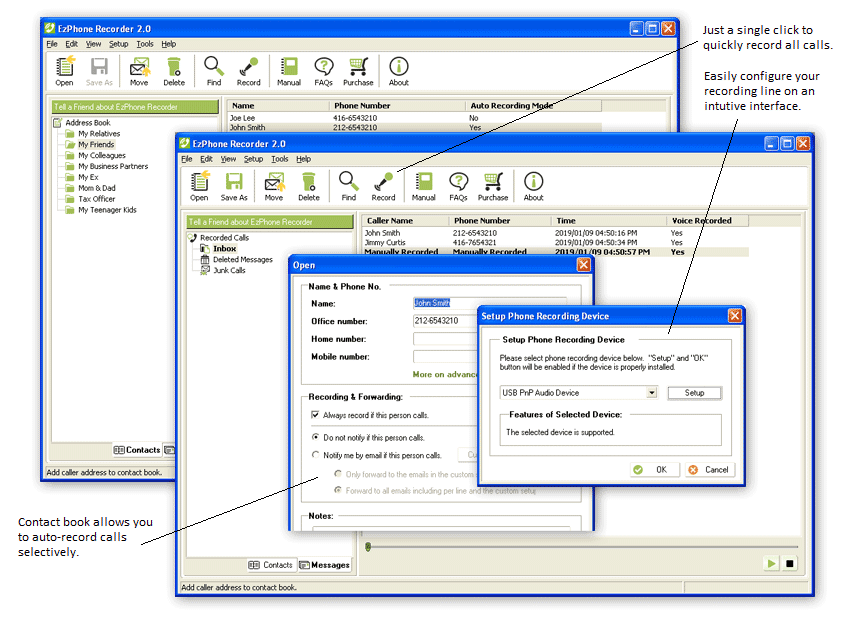
Task: Select Jimmy Curtis call row
Action: click(556, 243)
